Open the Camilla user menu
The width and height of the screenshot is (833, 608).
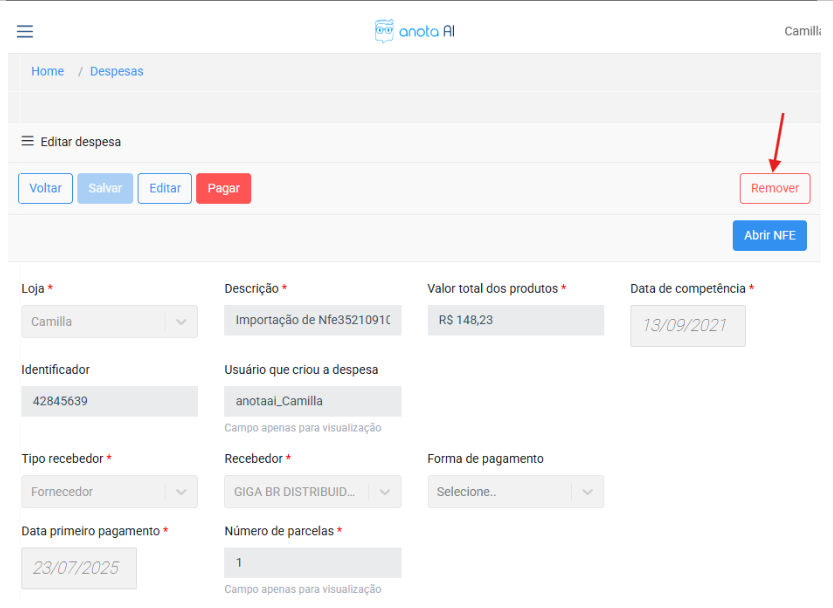803,31
